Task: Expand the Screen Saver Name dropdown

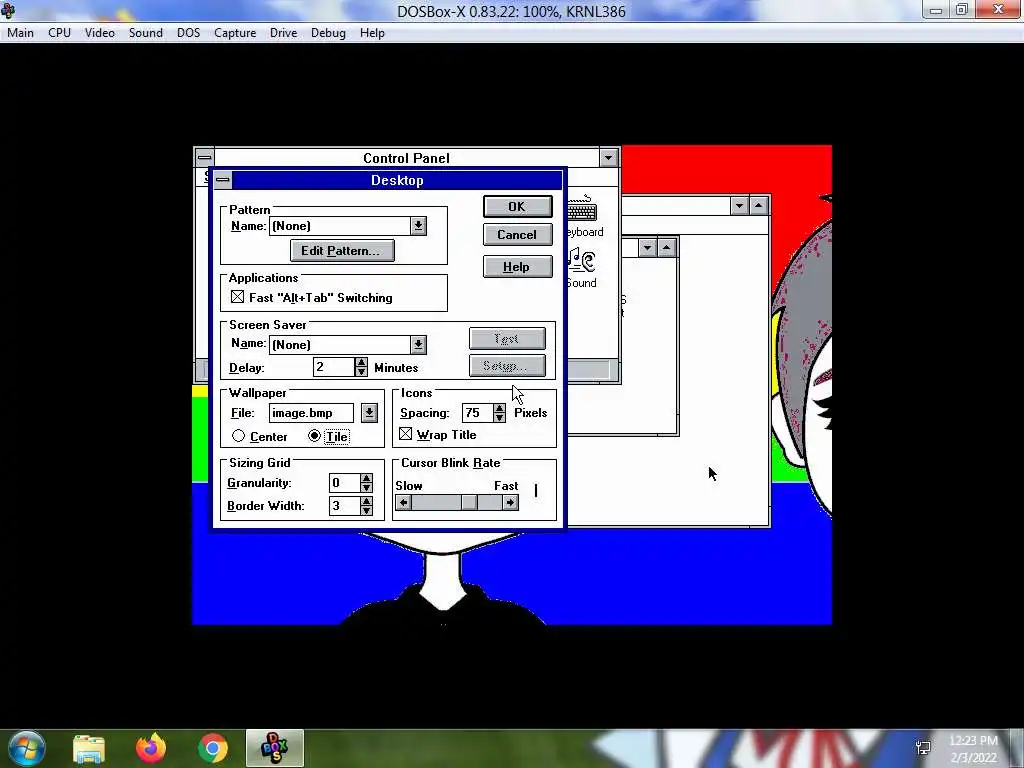Action: 418,344
